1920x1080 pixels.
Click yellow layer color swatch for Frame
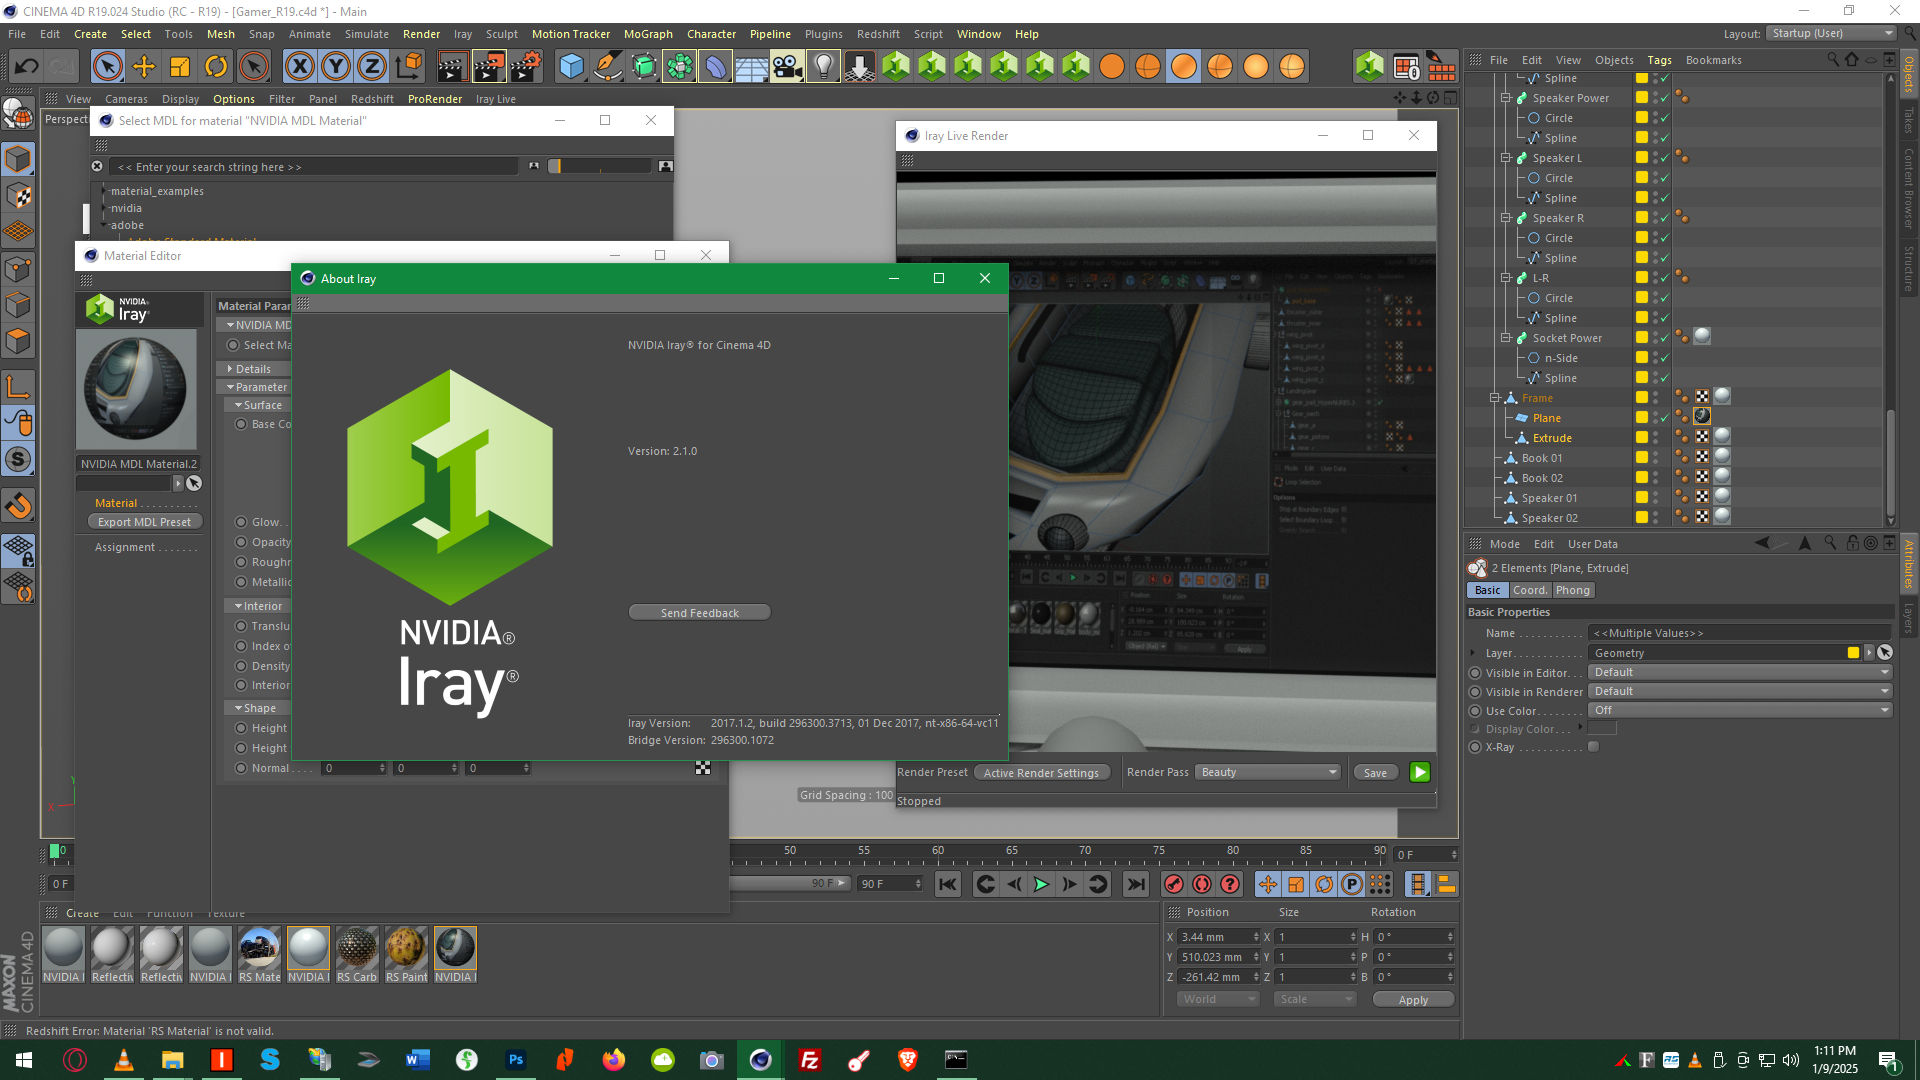(1641, 398)
